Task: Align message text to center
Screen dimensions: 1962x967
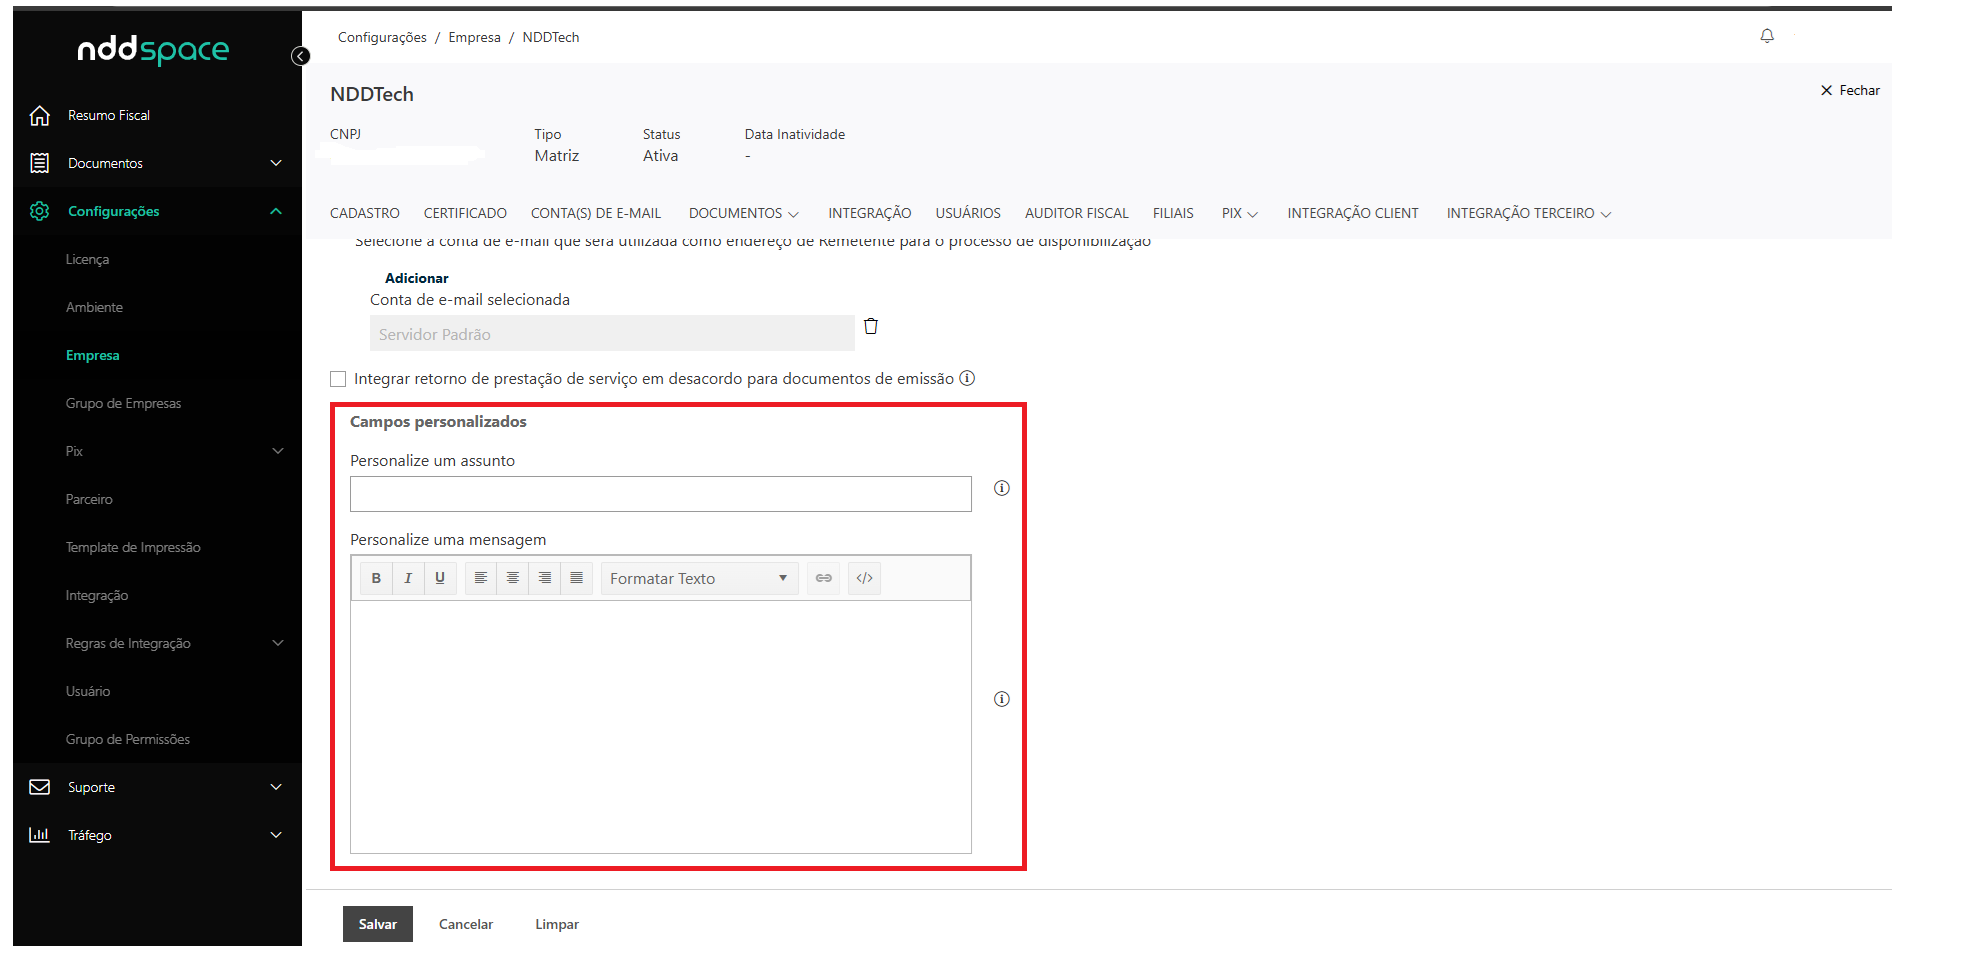Action: tap(513, 578)
